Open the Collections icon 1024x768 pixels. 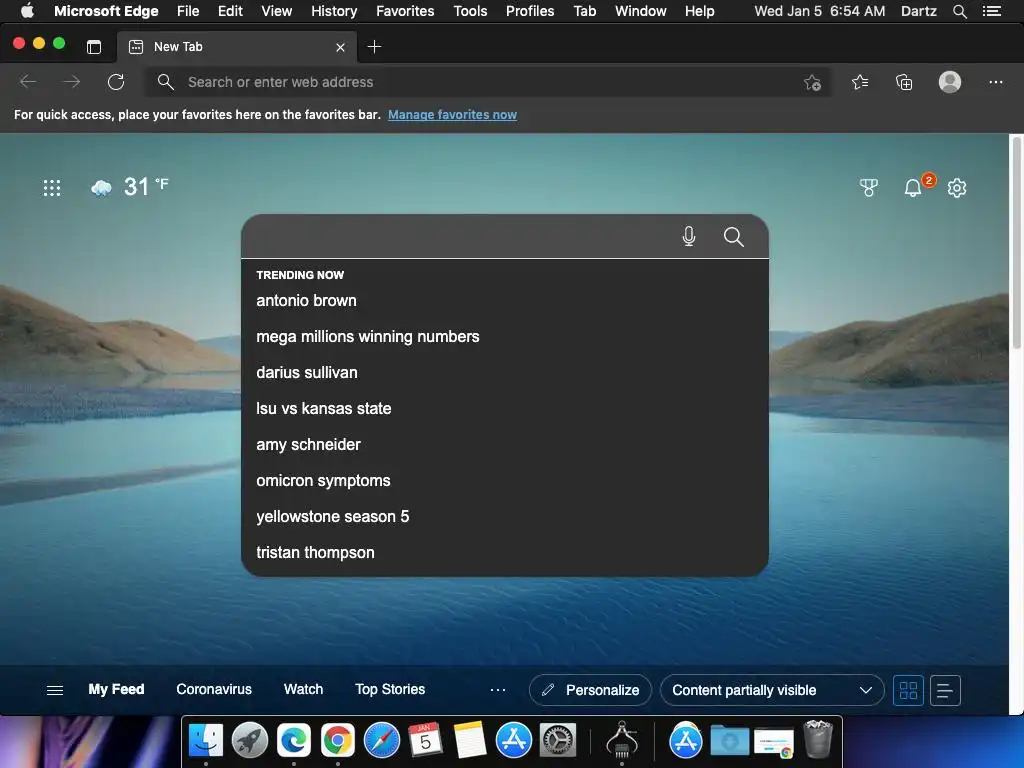coord(904,82)
